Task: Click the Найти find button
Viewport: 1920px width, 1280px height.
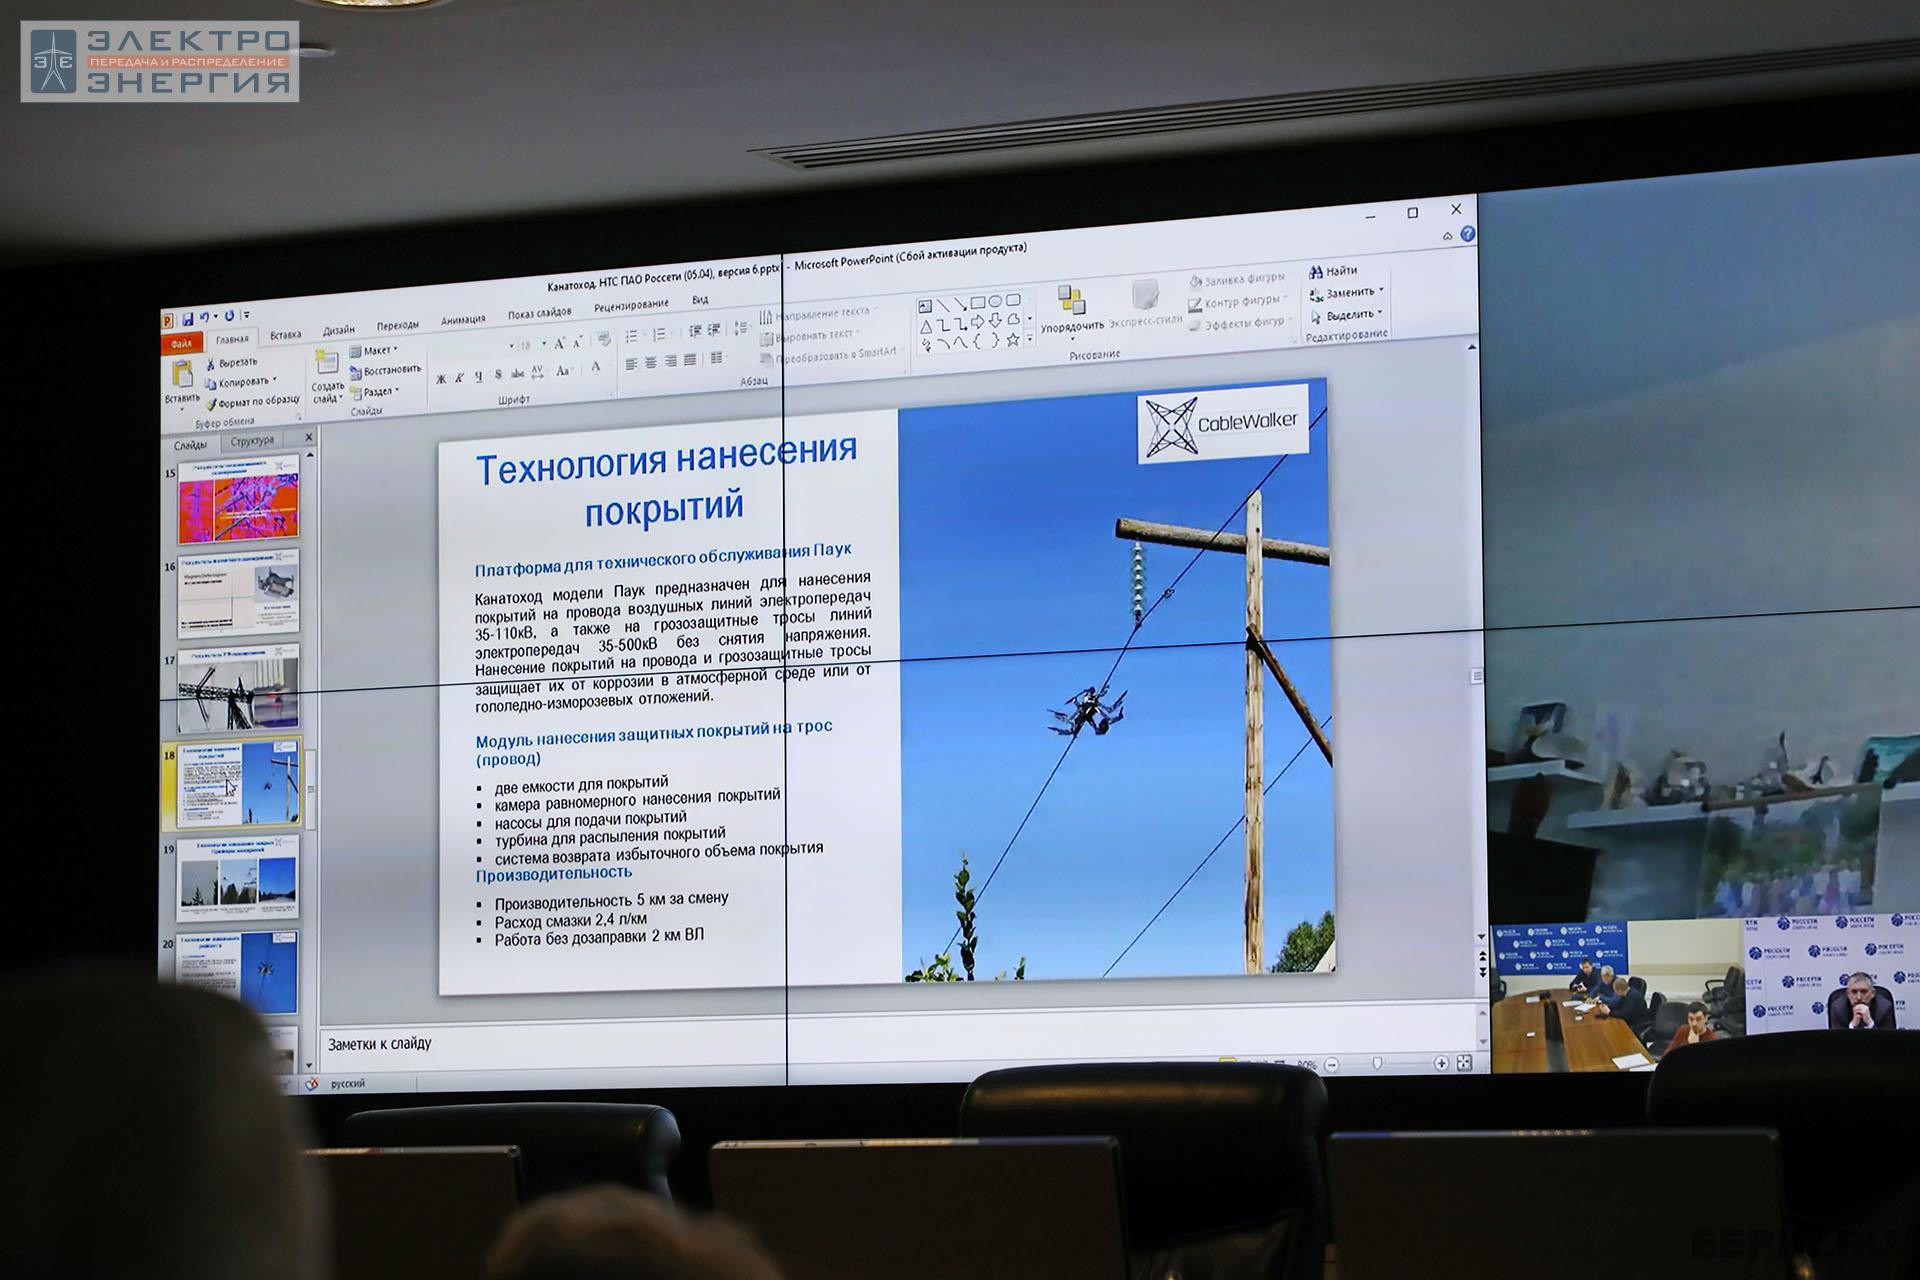Action: 1333,271
